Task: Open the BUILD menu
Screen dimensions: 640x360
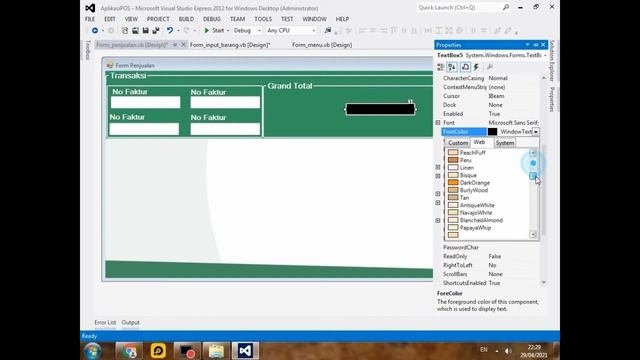Action: click(186, 19)
